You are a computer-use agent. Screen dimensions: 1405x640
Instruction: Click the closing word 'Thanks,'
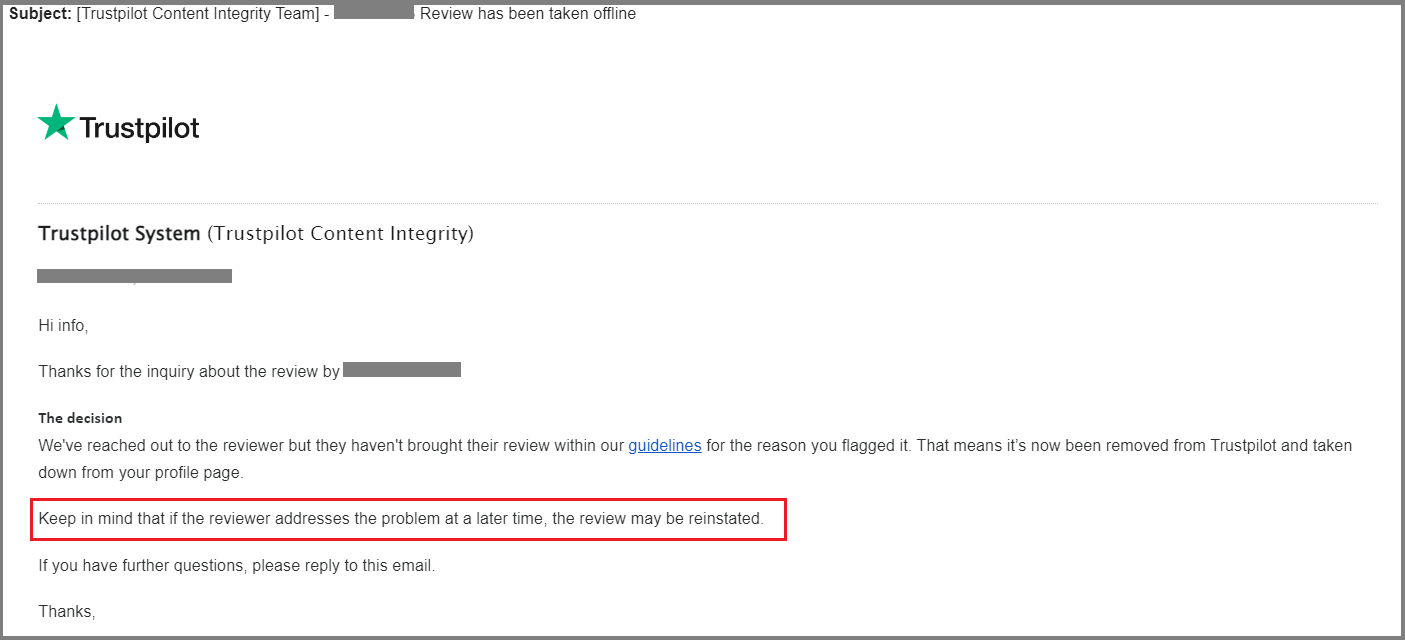click(67, 611)
